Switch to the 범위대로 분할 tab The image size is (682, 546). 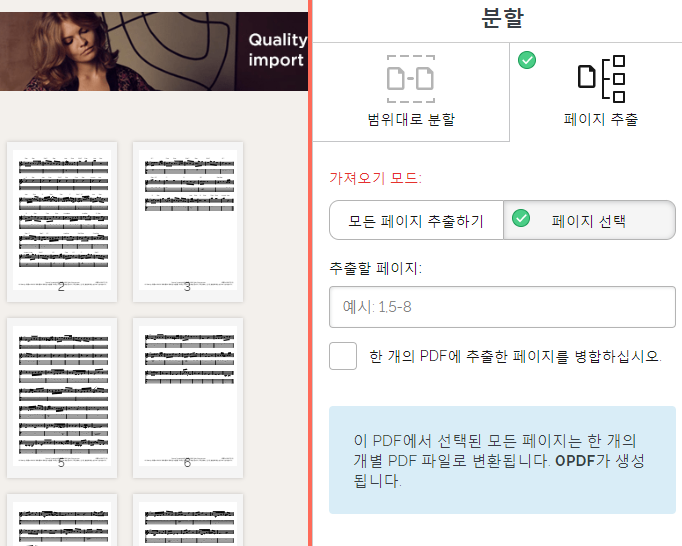[x=411, y=92]
